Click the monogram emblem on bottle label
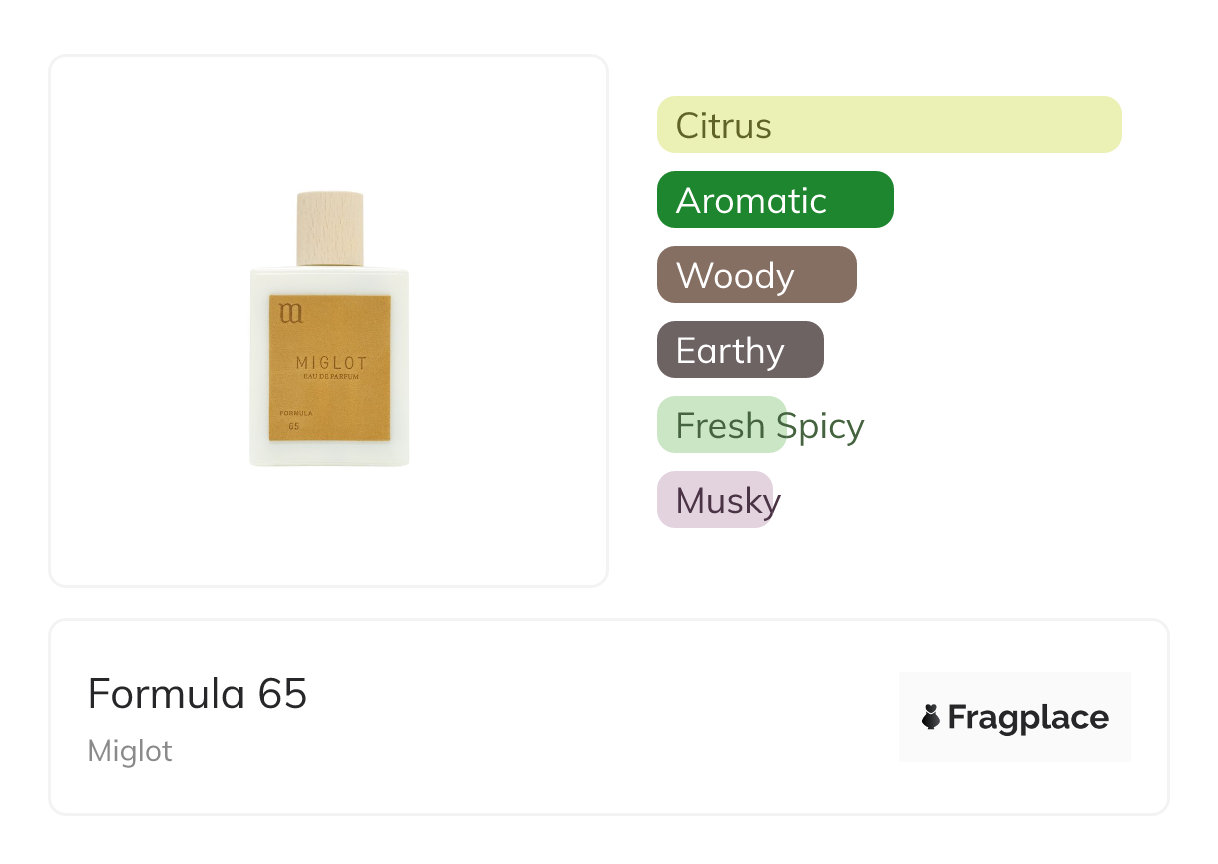1218x864 pixels. [x=290, y=314]
